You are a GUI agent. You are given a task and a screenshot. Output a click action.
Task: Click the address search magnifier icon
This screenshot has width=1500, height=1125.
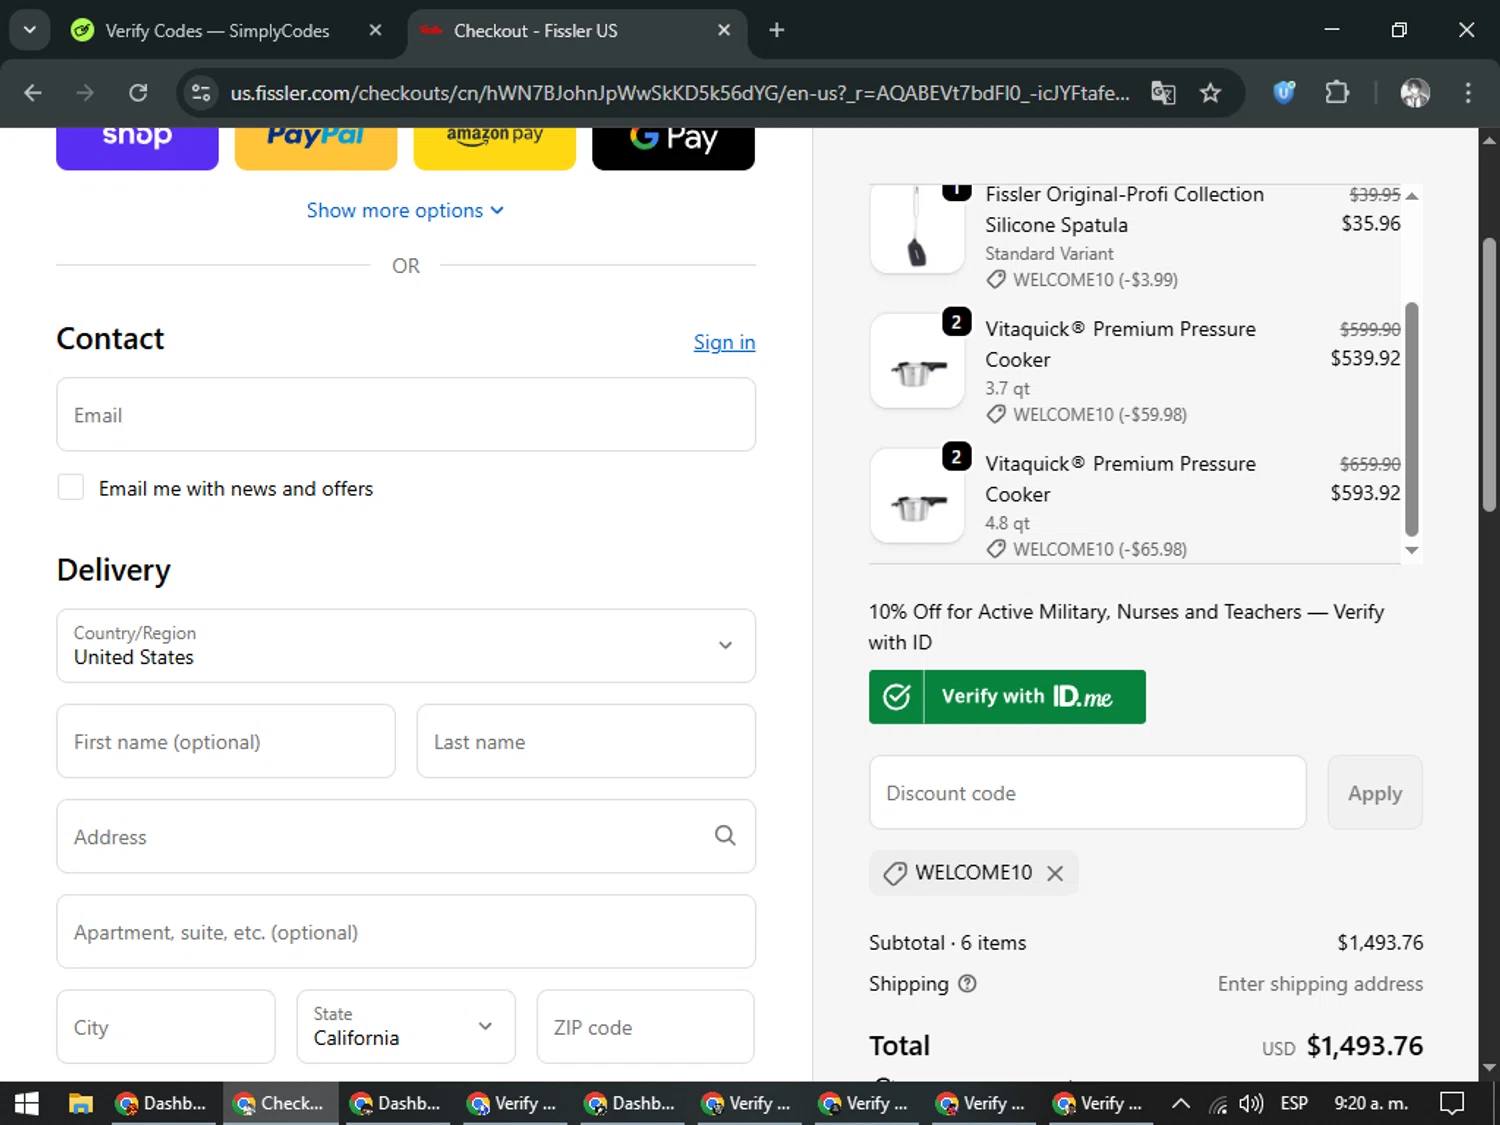tap(725, 836)
